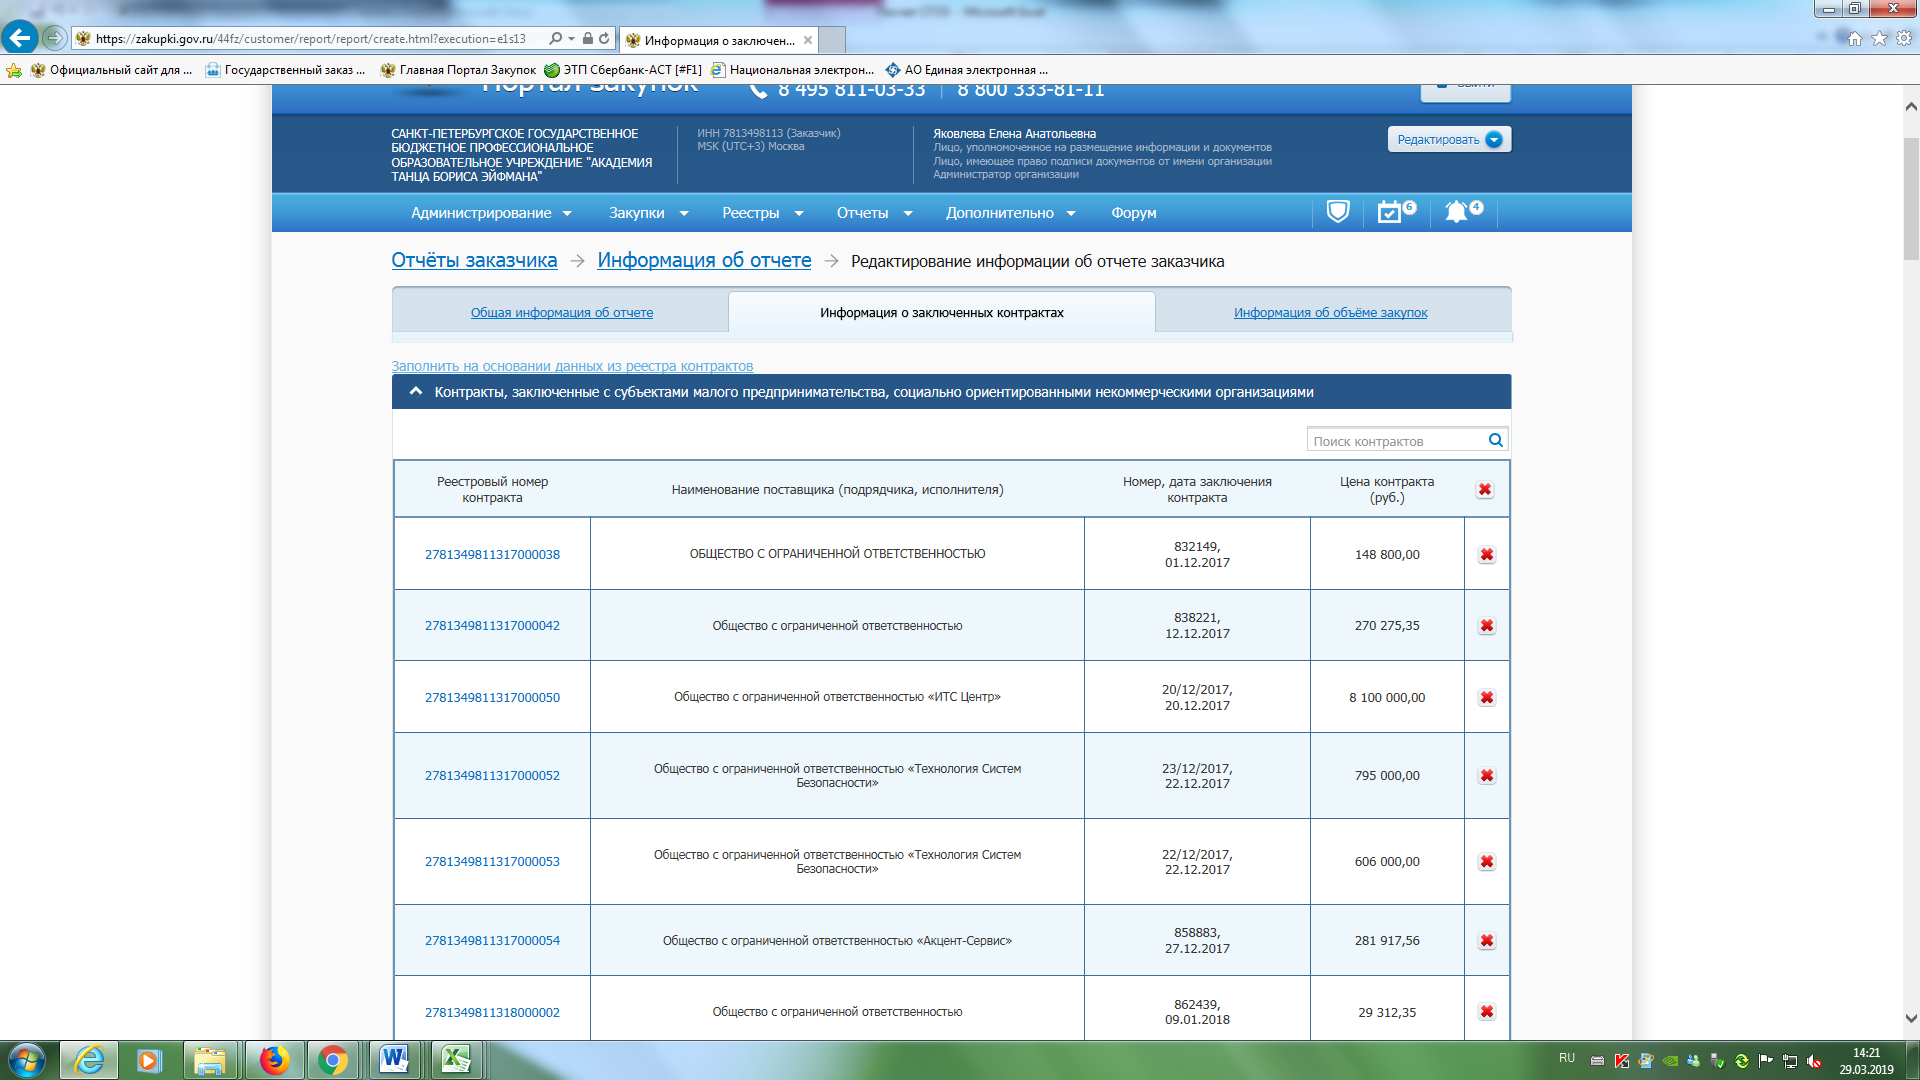Screen dimensions: 1920x1080
Task: Expand the Редактировать dropdown button
Action: coord(1494,140)
